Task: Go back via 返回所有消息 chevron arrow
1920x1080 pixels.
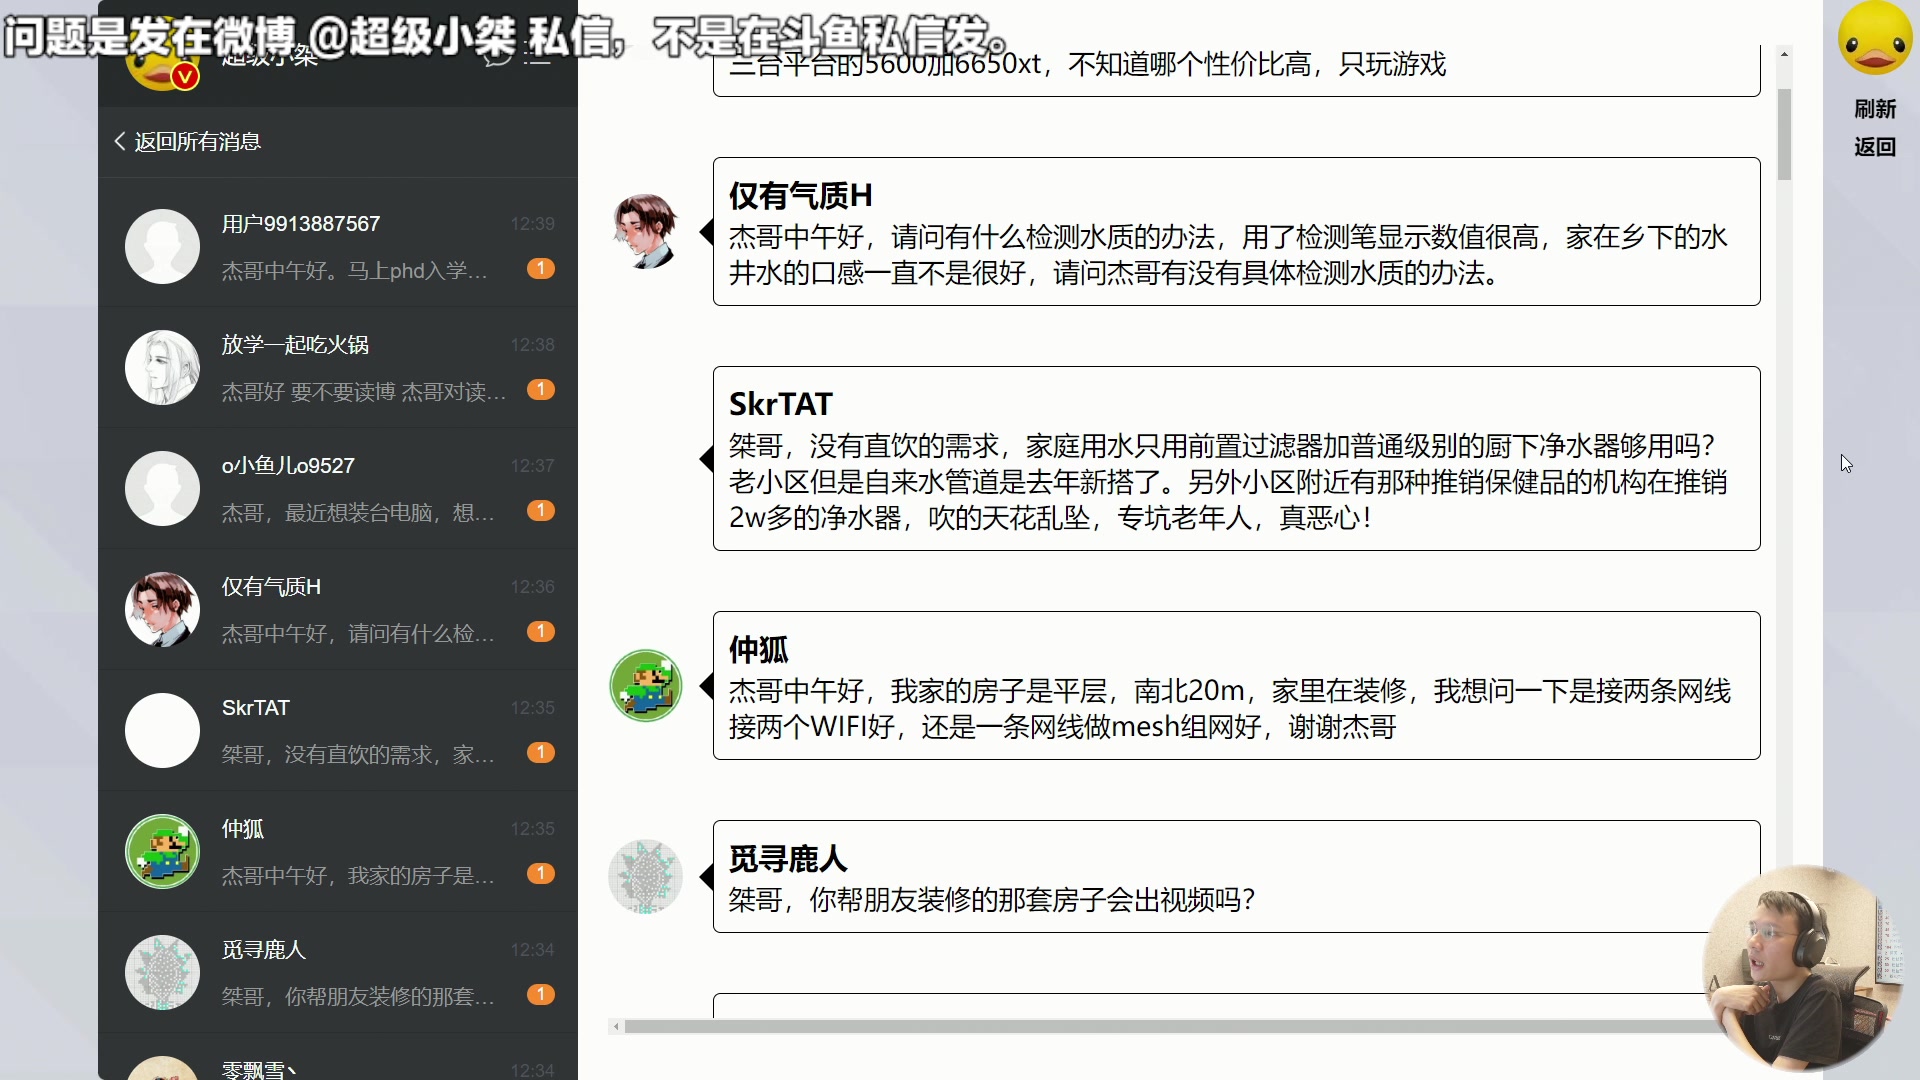Action: (x=120, y=142)
